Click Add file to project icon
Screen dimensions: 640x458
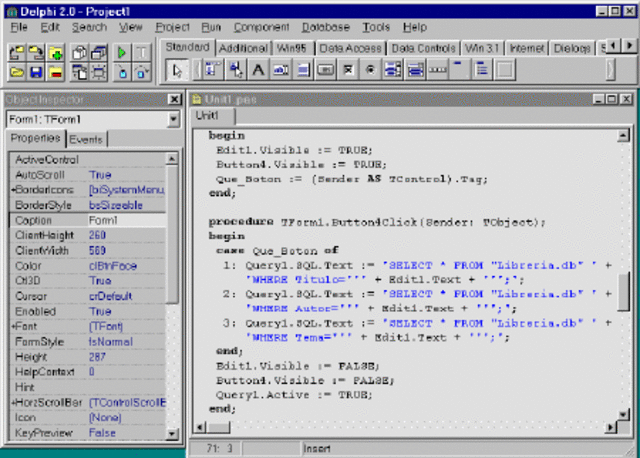coord(56,53)
